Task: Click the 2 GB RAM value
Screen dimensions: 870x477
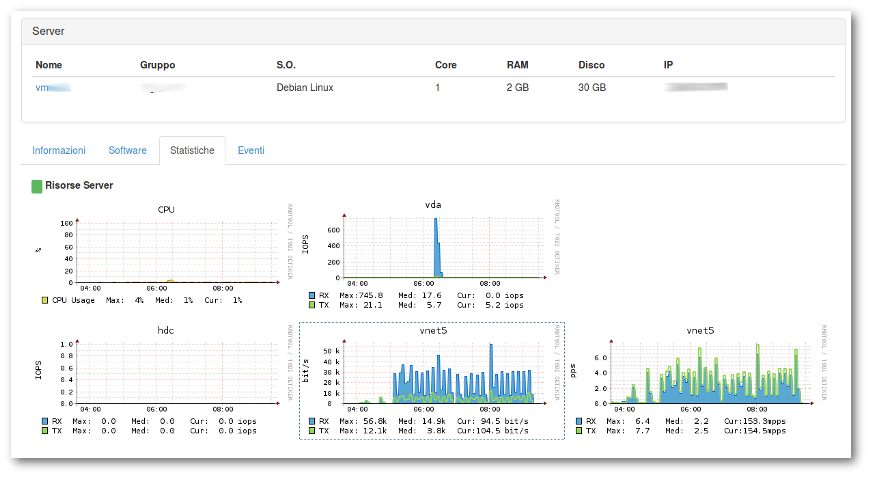Action: (518, 88)
